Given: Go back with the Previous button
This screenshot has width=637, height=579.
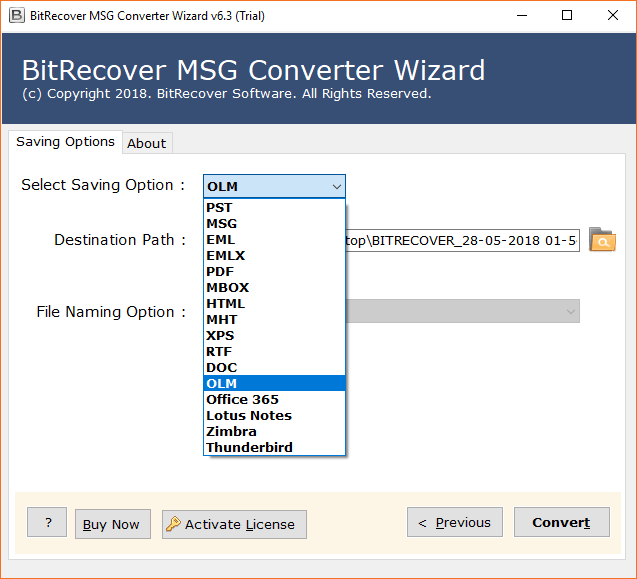Looking at the screenshot, I should point(455,522).
